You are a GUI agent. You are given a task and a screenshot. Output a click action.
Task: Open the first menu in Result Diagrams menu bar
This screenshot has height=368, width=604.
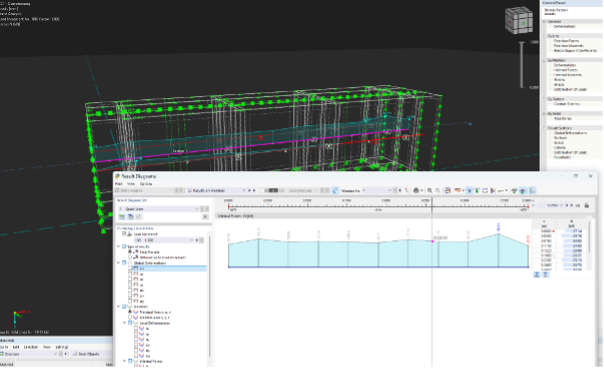pos(119,184)
